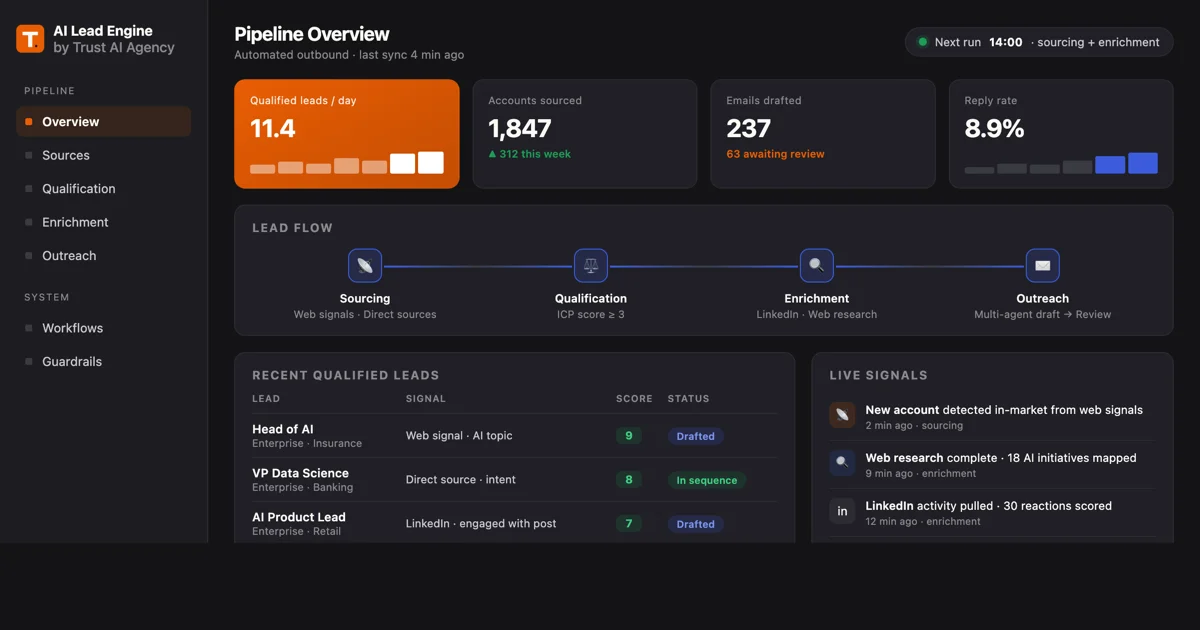Viewport: 1200px width, 630px height.
Task: Click the STATUS column header
Action: pyautogui.click(x=689, y=399)
